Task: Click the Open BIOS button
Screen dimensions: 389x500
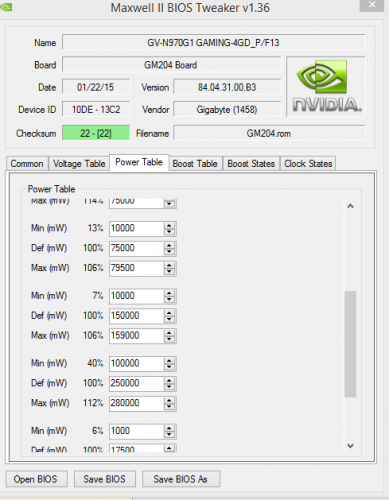Action: 36,479
